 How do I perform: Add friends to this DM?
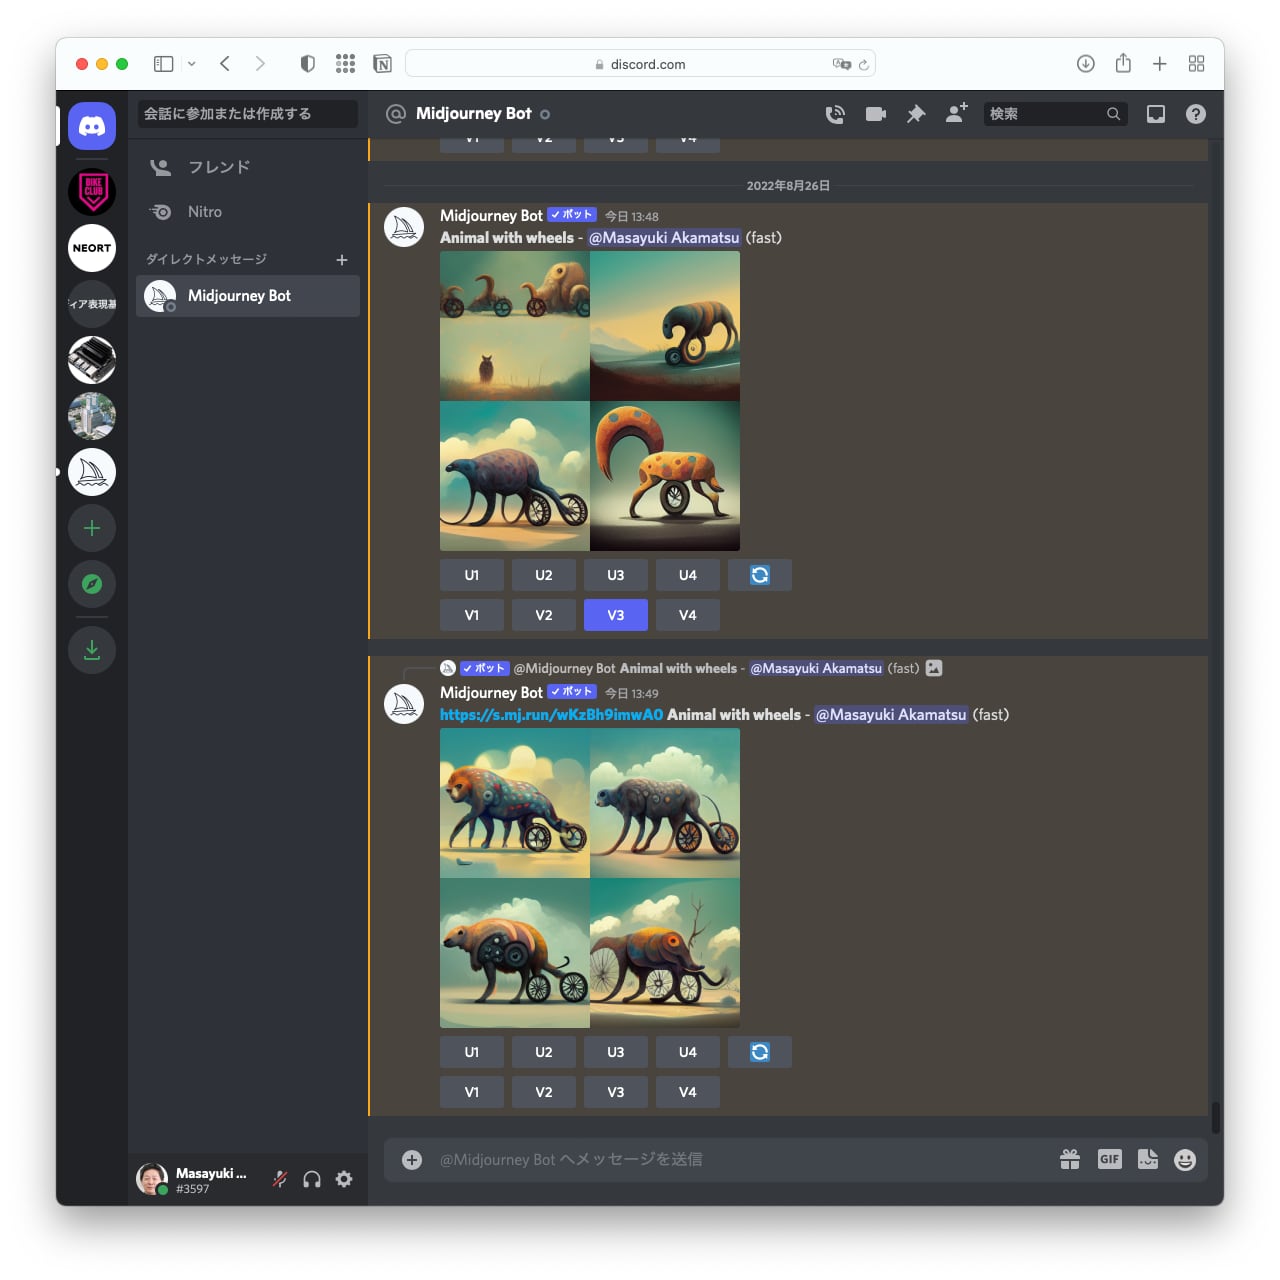tap(956, 113)
